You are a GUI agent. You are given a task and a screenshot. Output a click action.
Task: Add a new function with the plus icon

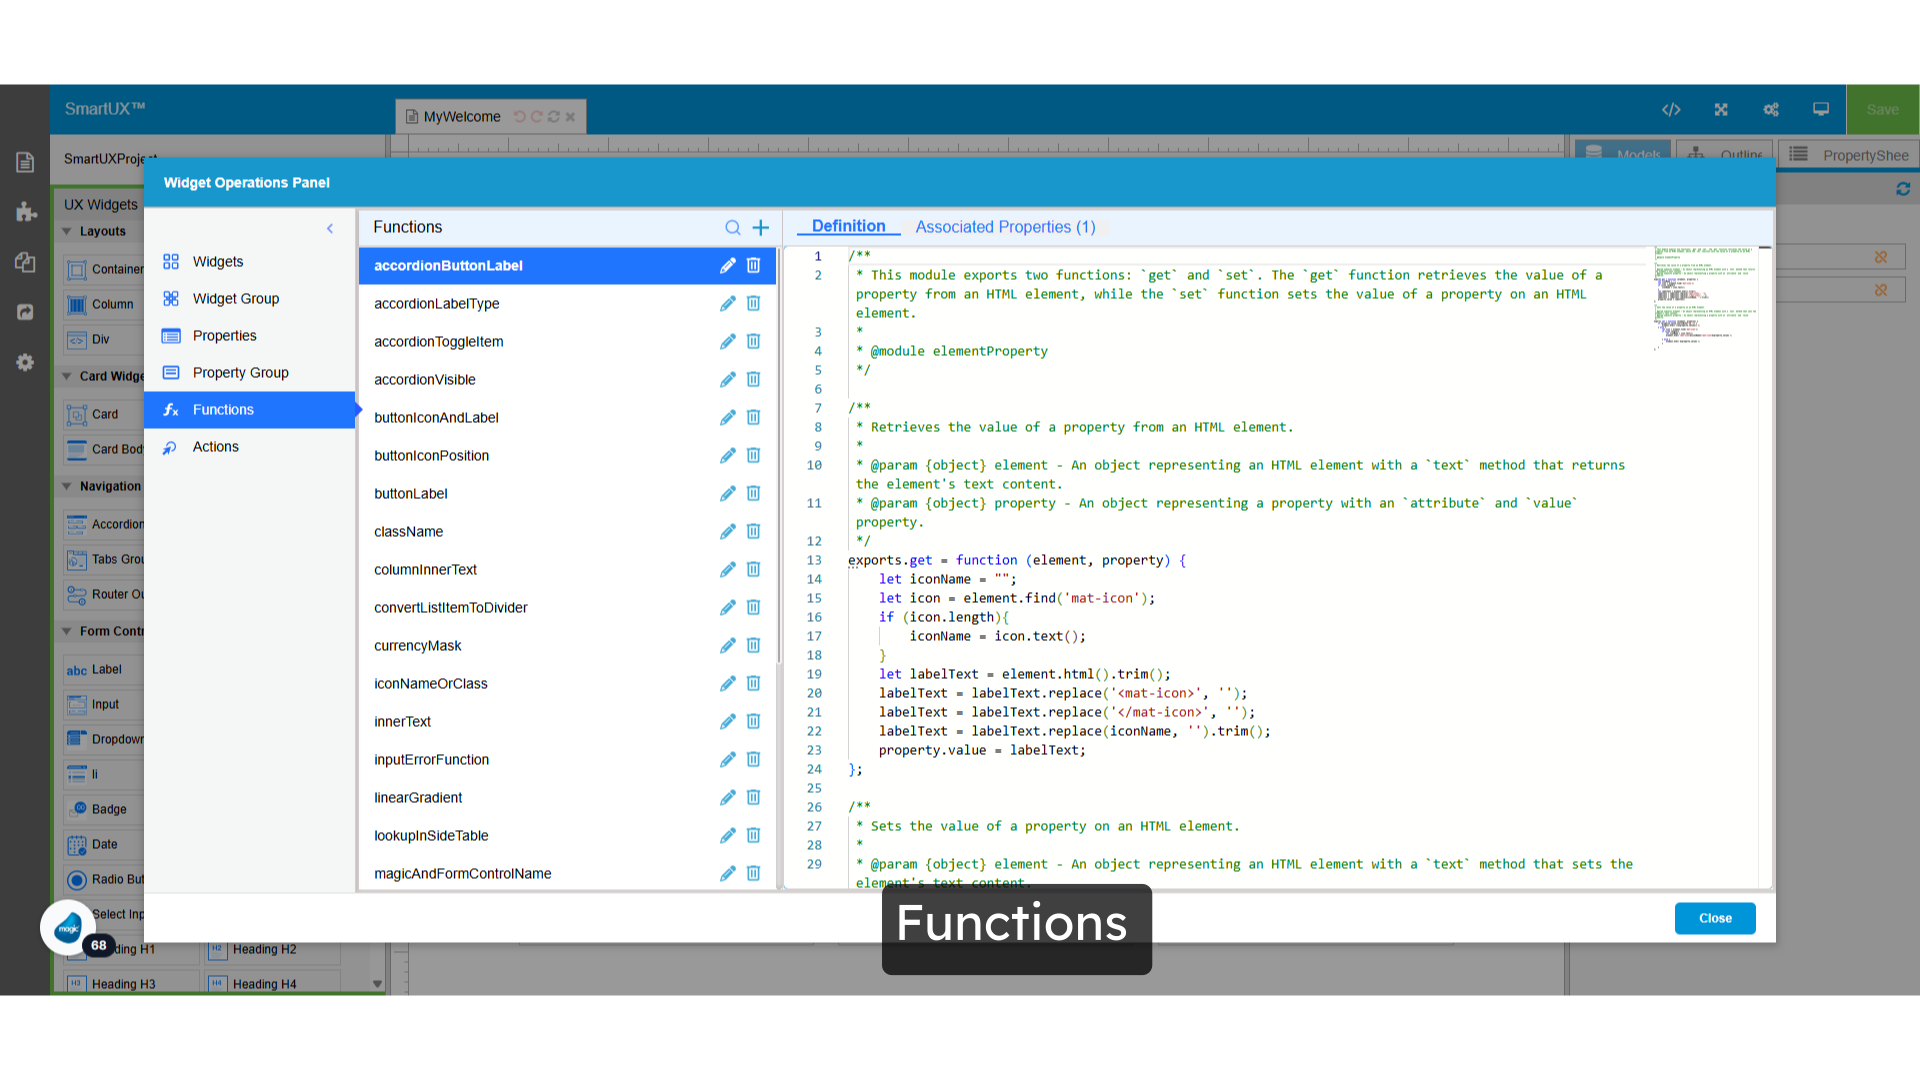[760, 227]
